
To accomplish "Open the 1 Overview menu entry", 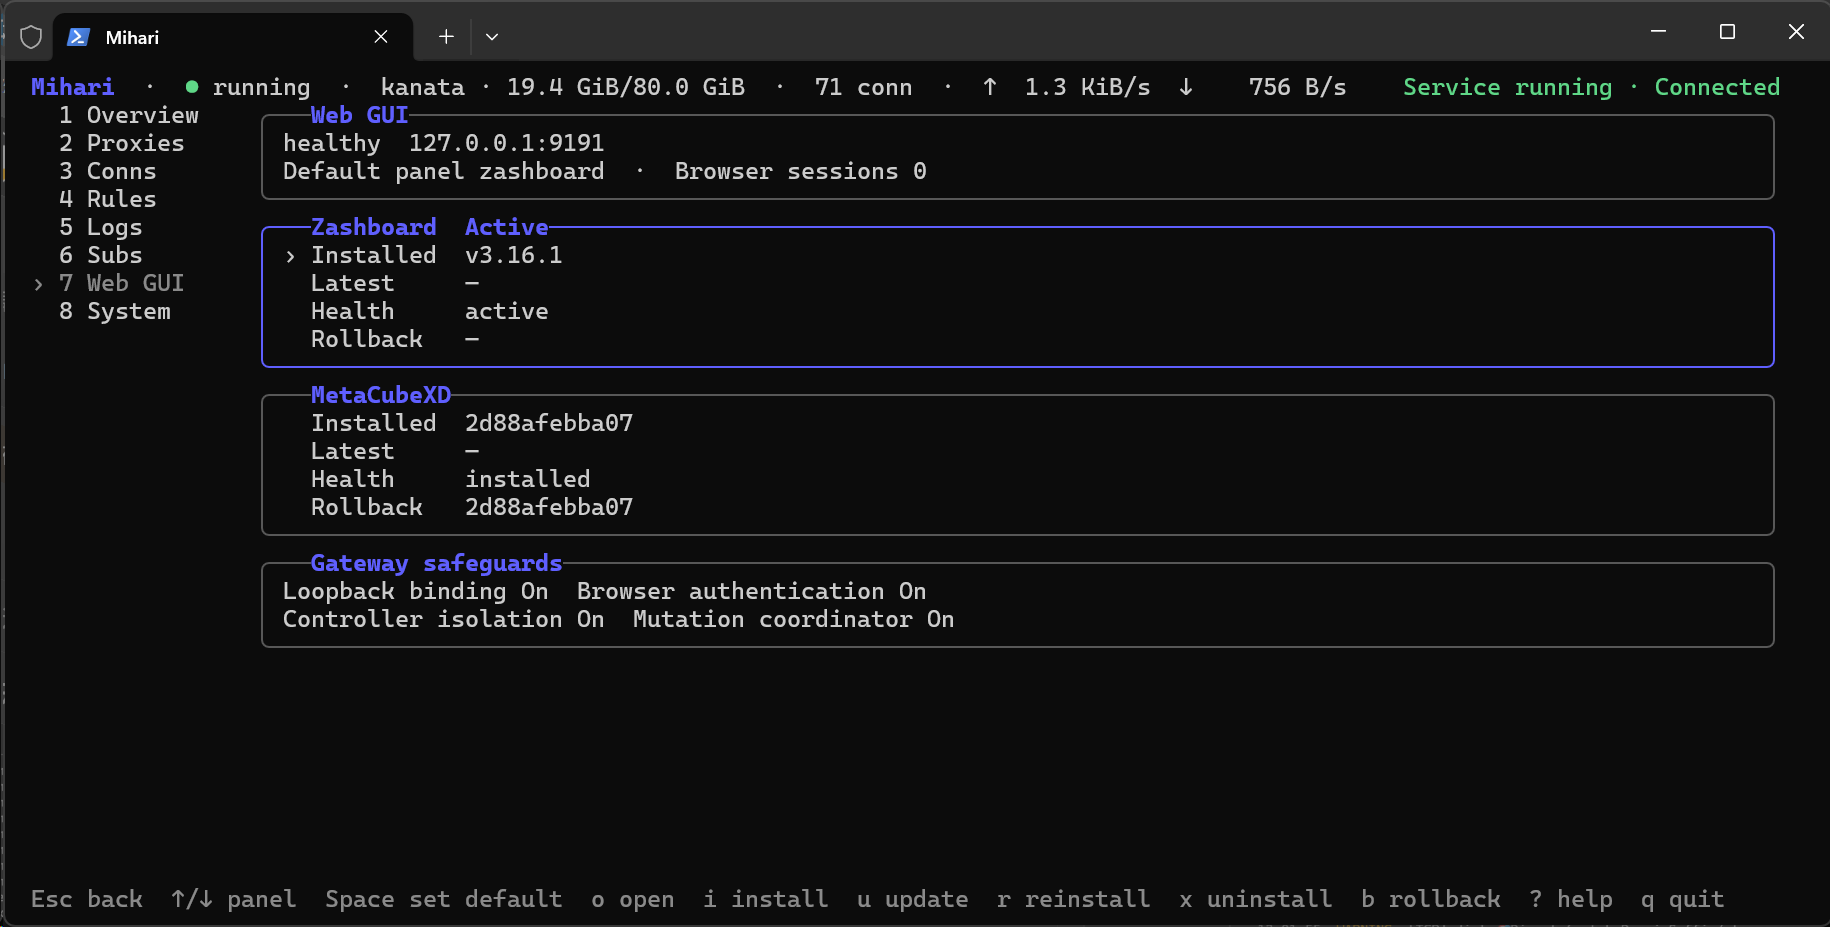I will 129,115.
